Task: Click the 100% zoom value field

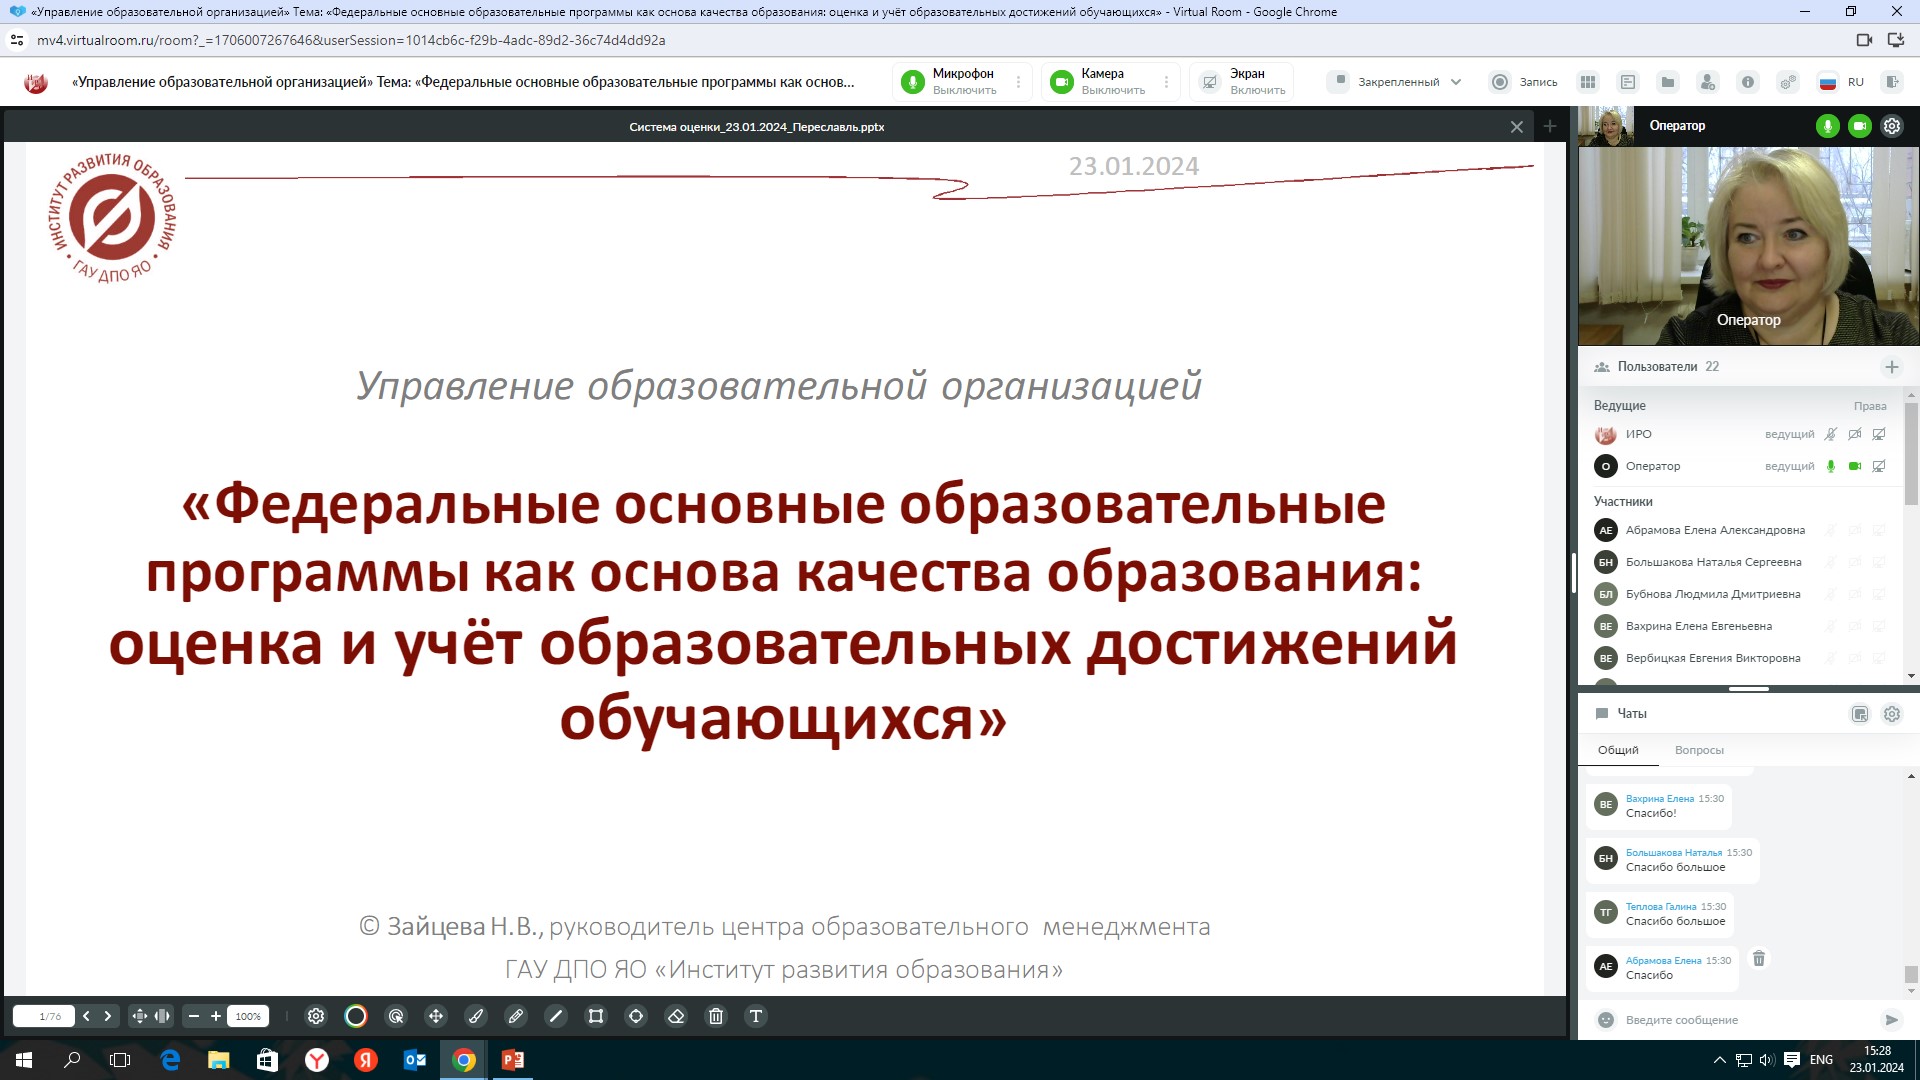Action: (x=248, y=1016)
